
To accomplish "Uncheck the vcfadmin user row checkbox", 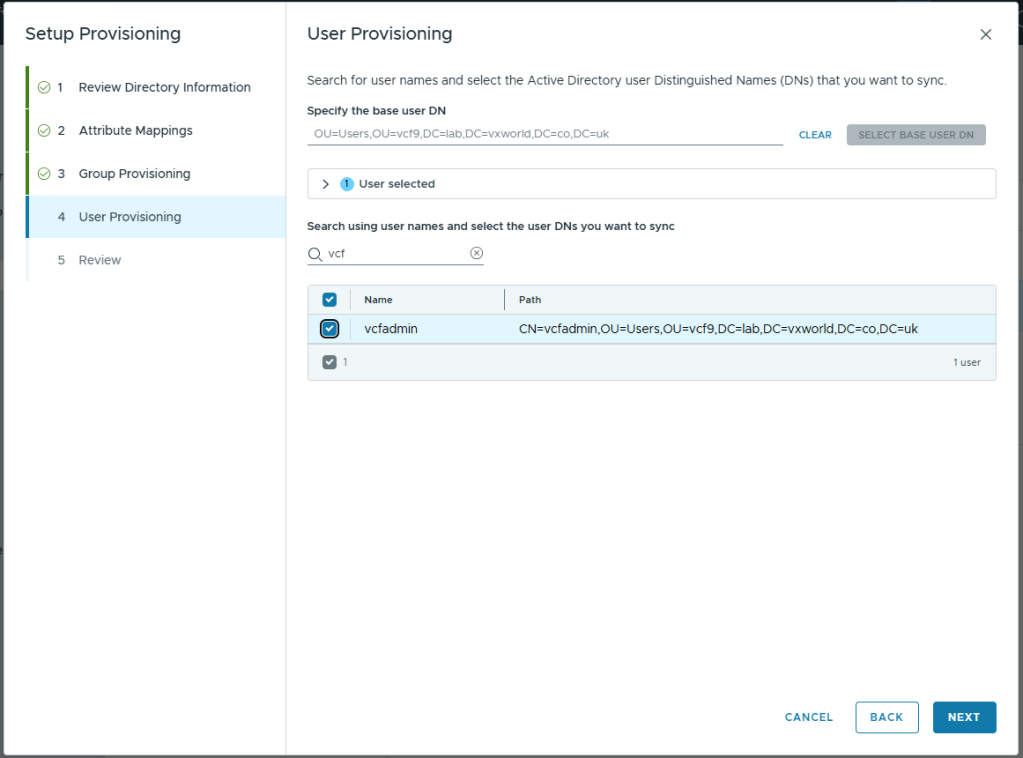I will tap(330, 329).
